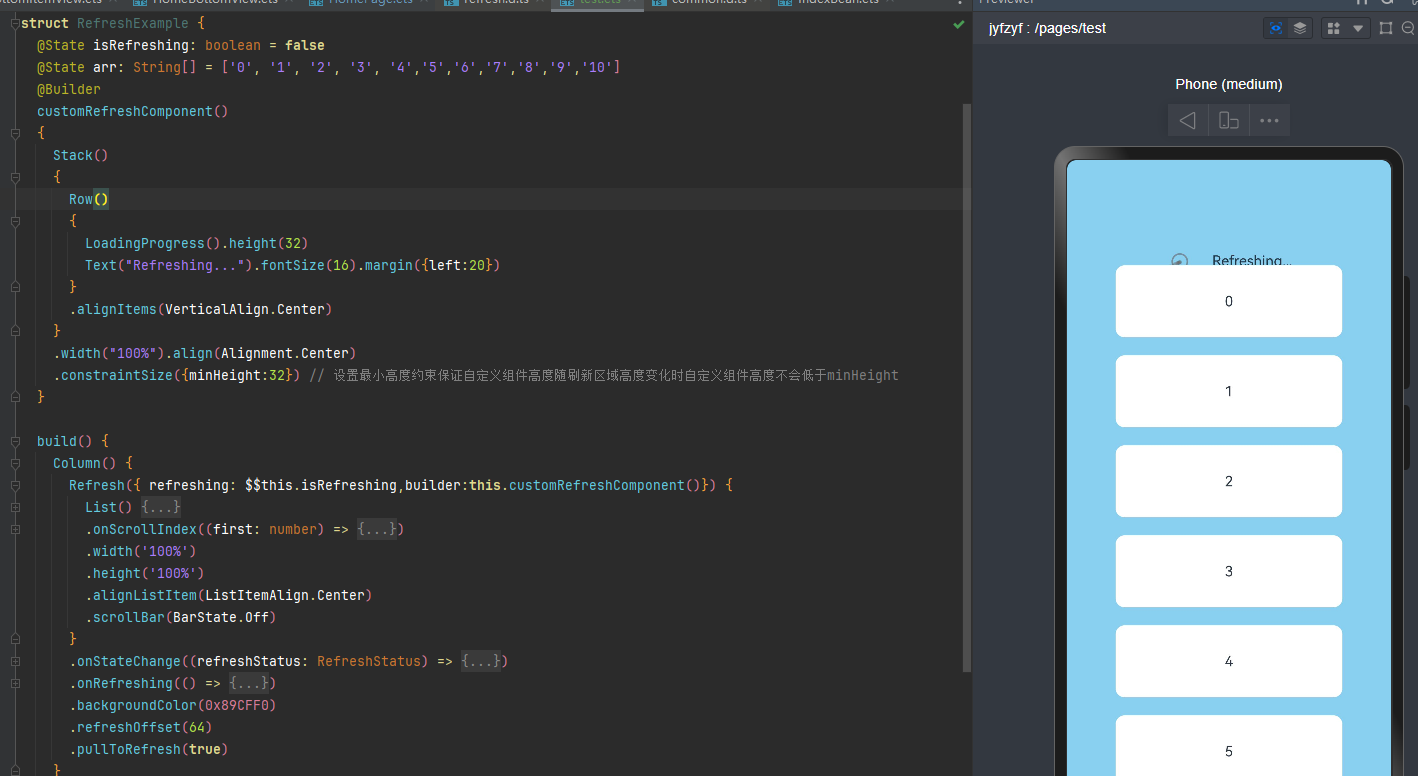Click the green checkmark inspection indicator
Screen dimensions: 1418x776
(x=959, y=24)
